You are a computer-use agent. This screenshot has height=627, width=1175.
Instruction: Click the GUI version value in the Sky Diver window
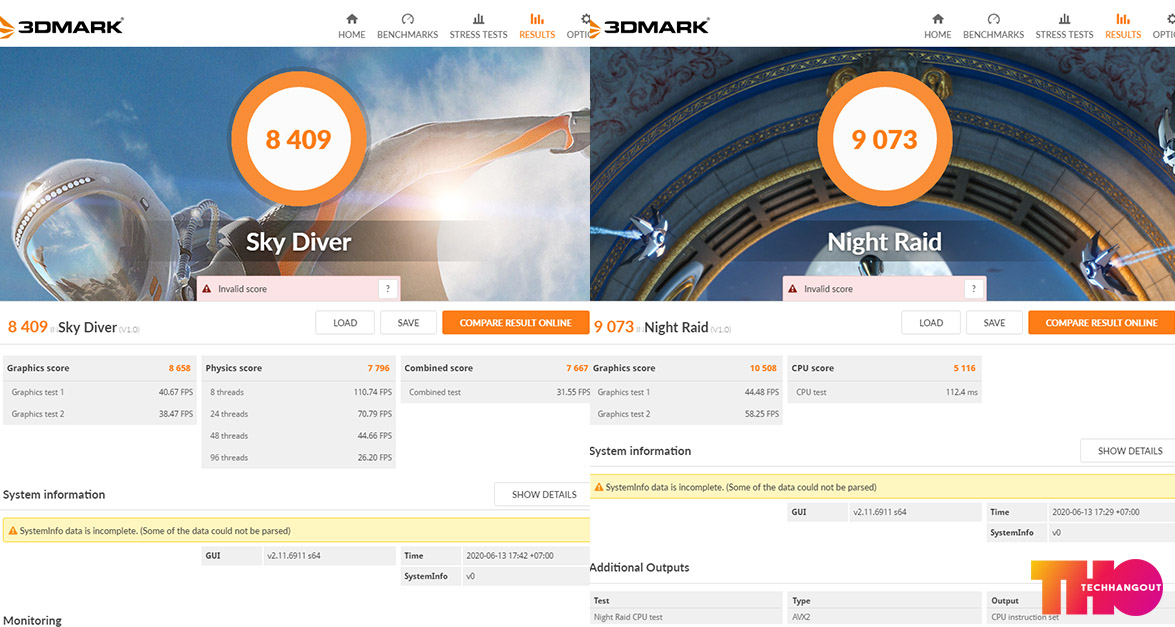click(294, 556)
